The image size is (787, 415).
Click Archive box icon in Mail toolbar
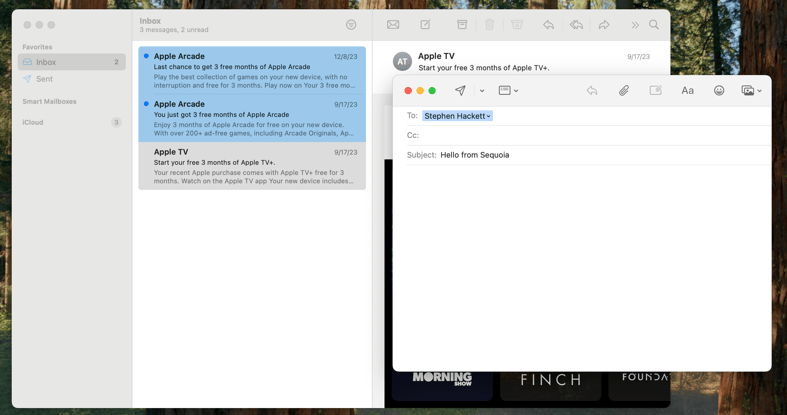click(462, 25)
